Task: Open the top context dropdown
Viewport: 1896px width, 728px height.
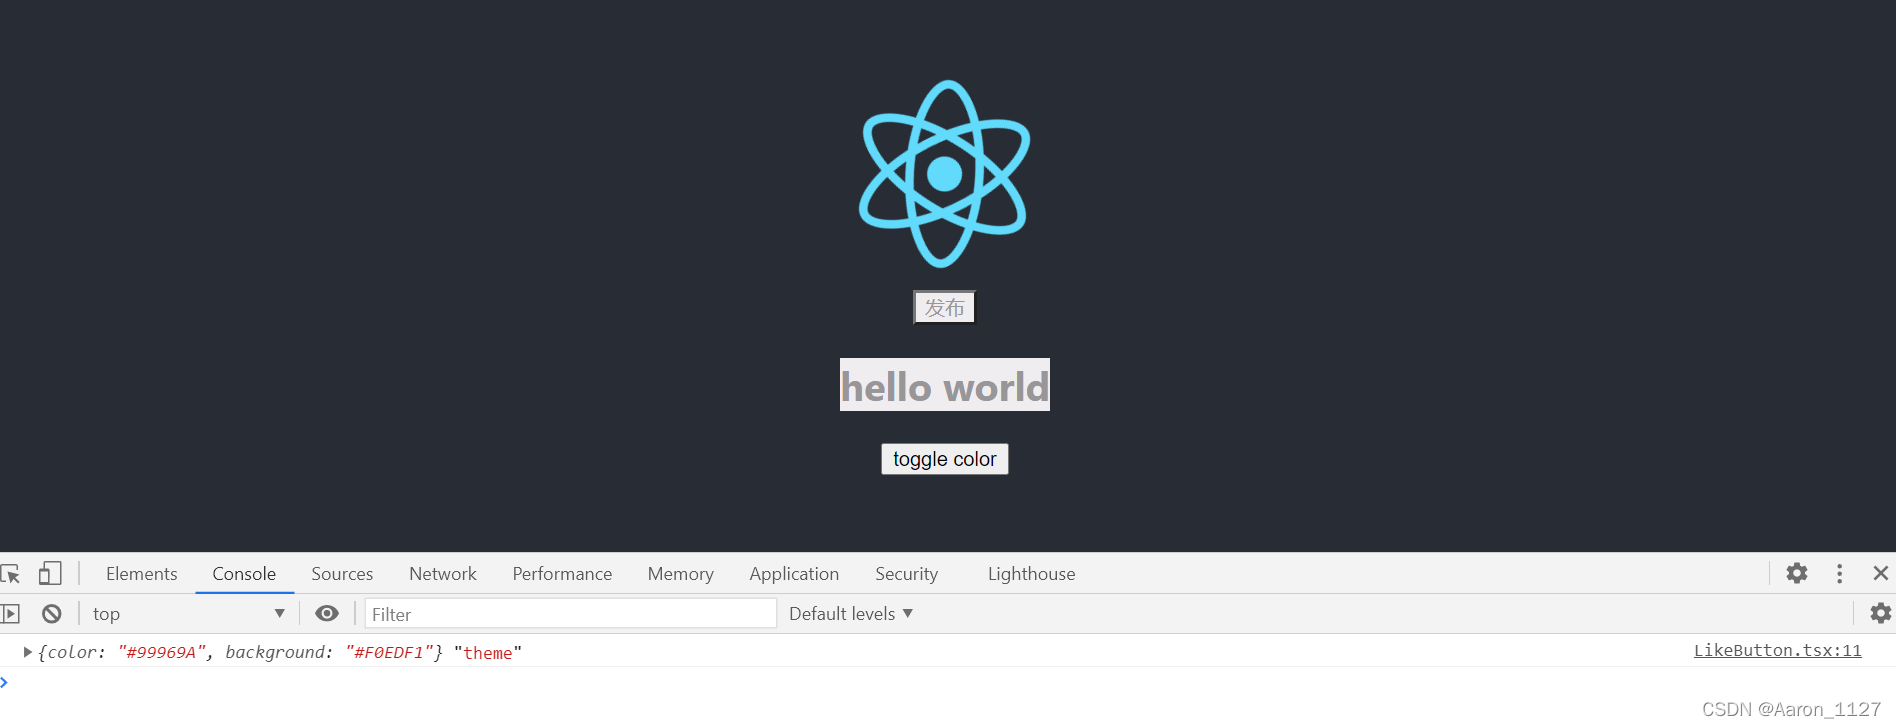Action: (x=188, y=613)
